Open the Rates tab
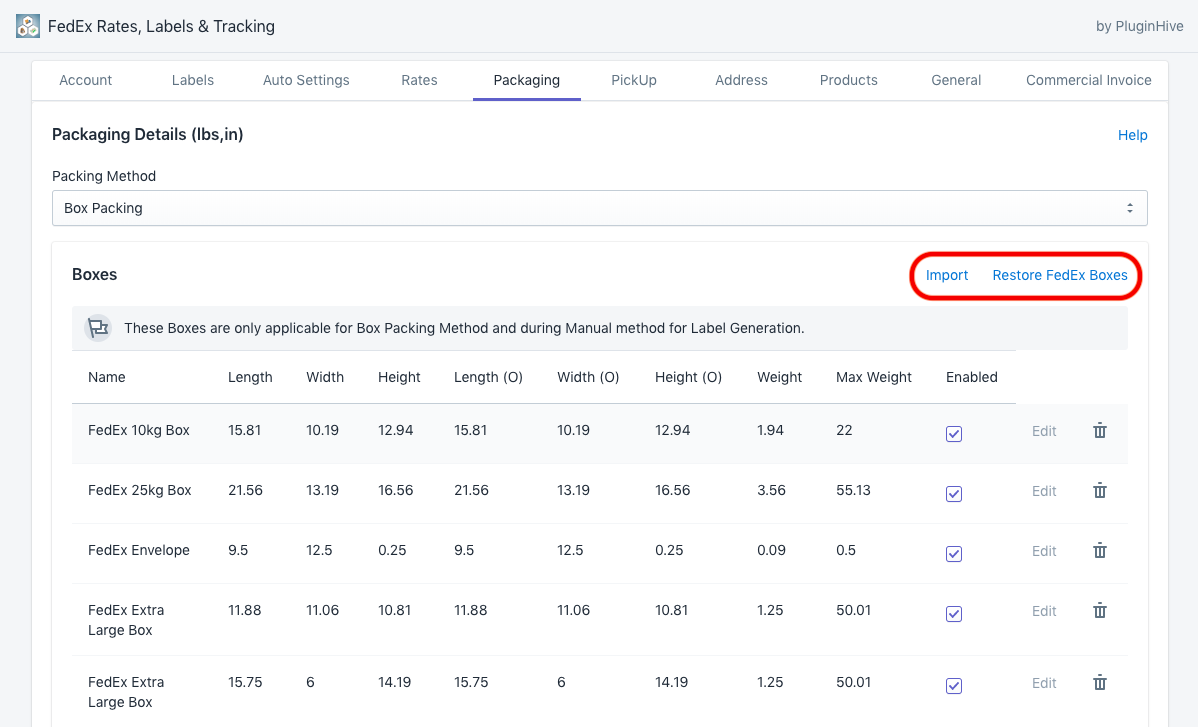The height and width of the screenshot is (727, 1198). click(419, 80)
